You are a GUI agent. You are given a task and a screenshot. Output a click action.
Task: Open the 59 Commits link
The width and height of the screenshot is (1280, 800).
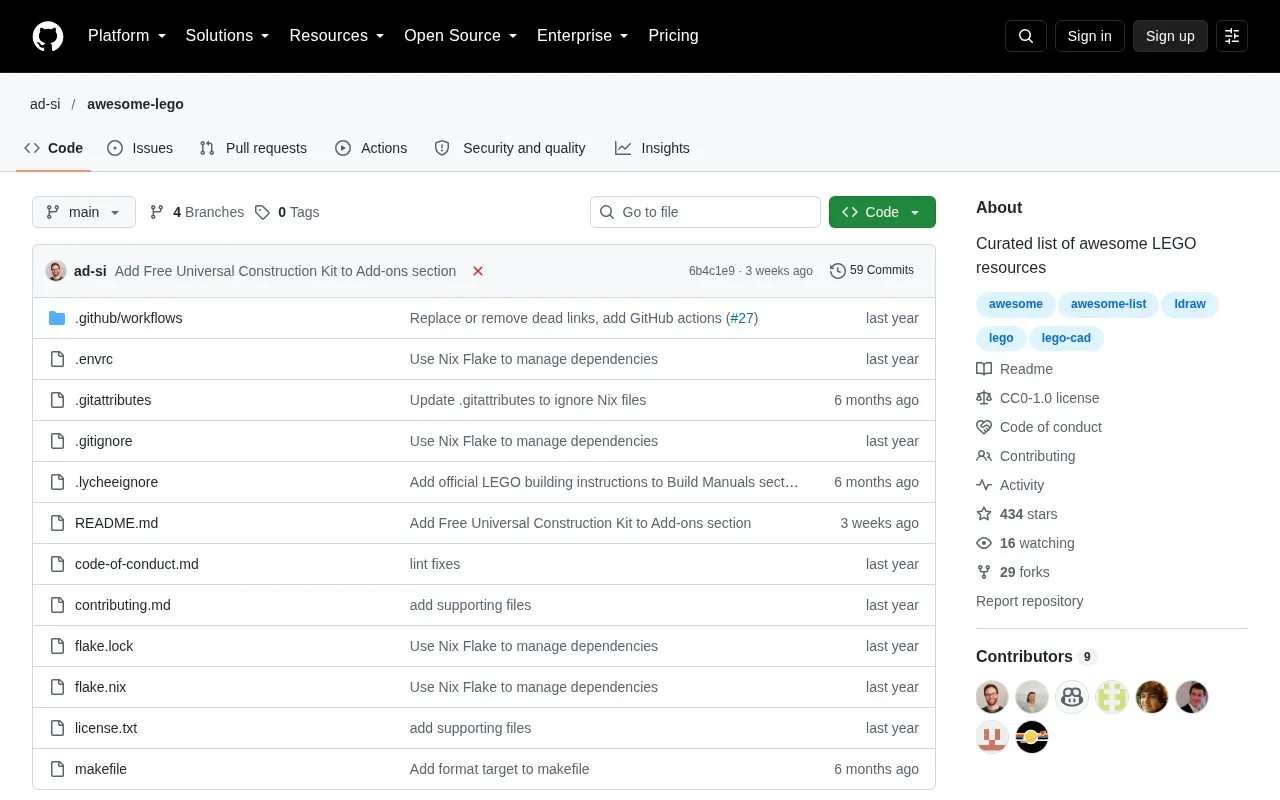[872, 270]
